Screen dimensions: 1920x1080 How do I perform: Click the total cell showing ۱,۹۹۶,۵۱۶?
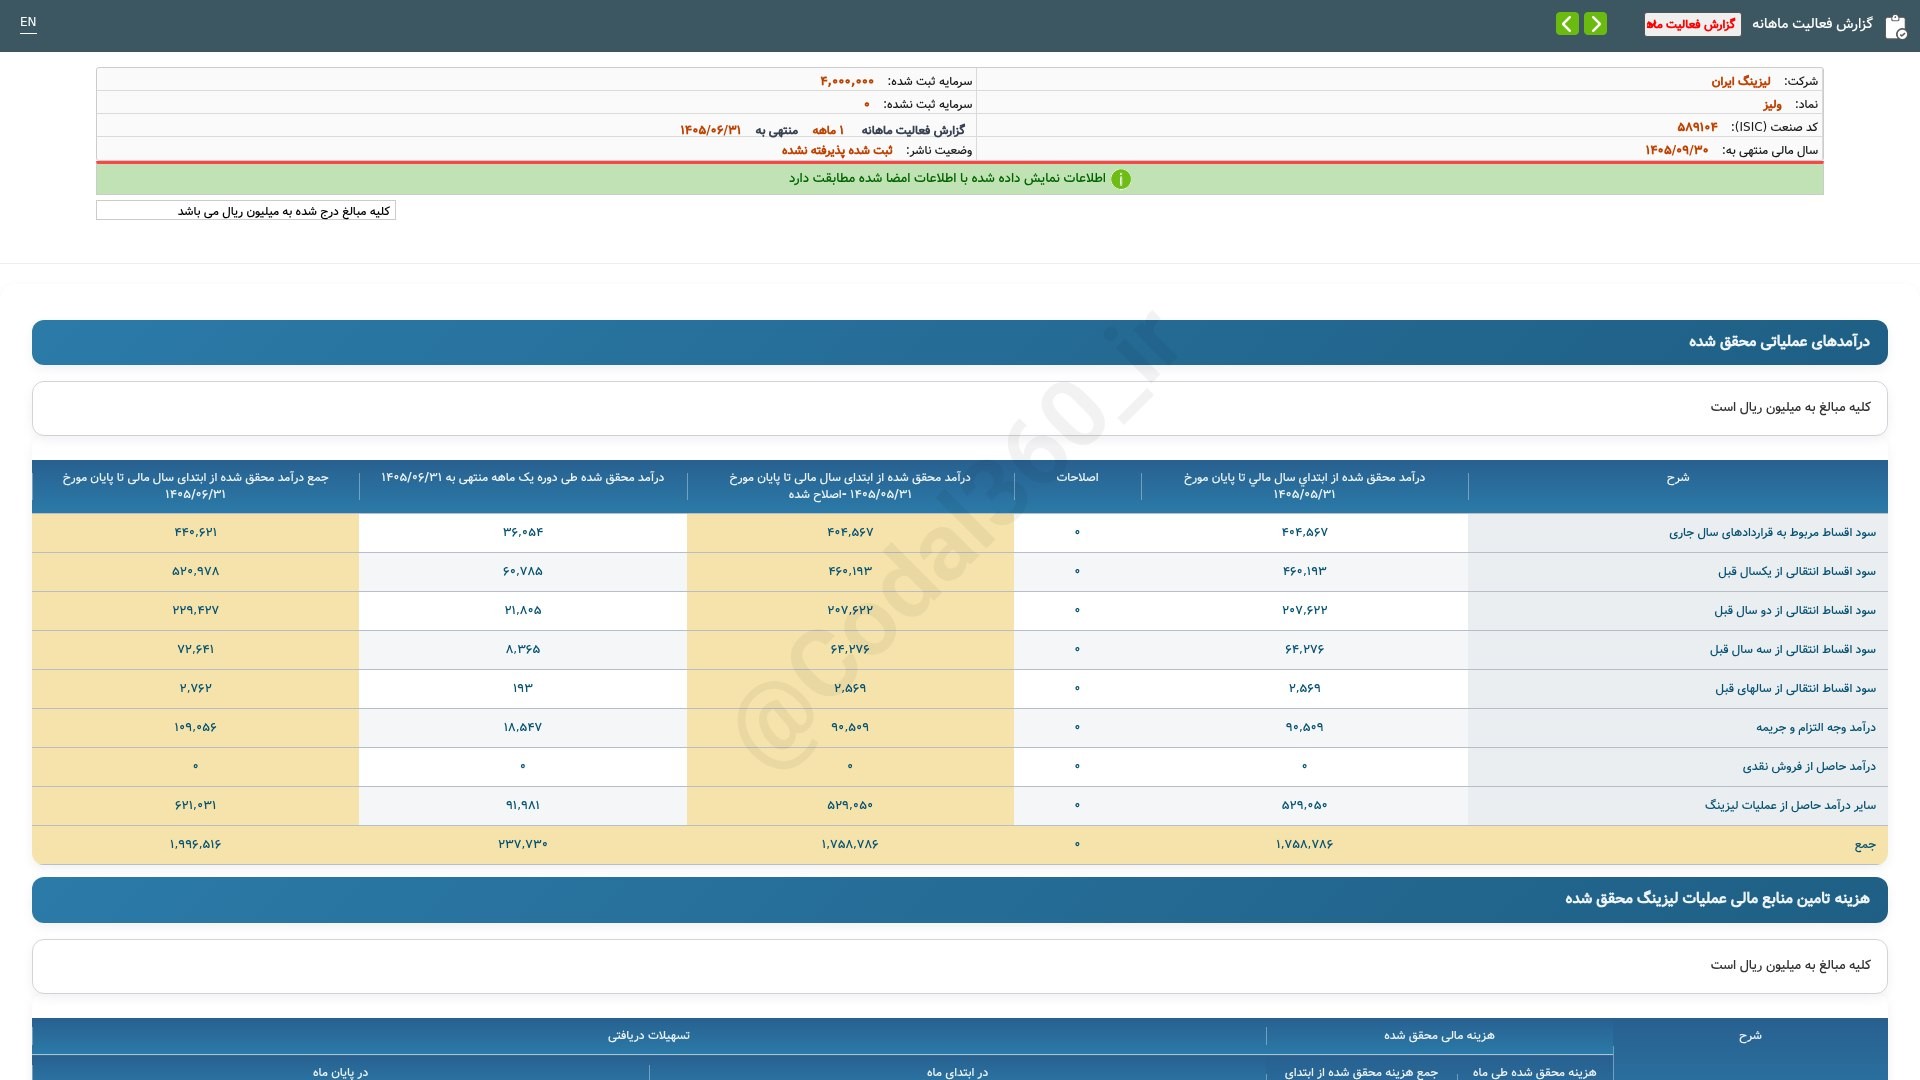(195, 845)
